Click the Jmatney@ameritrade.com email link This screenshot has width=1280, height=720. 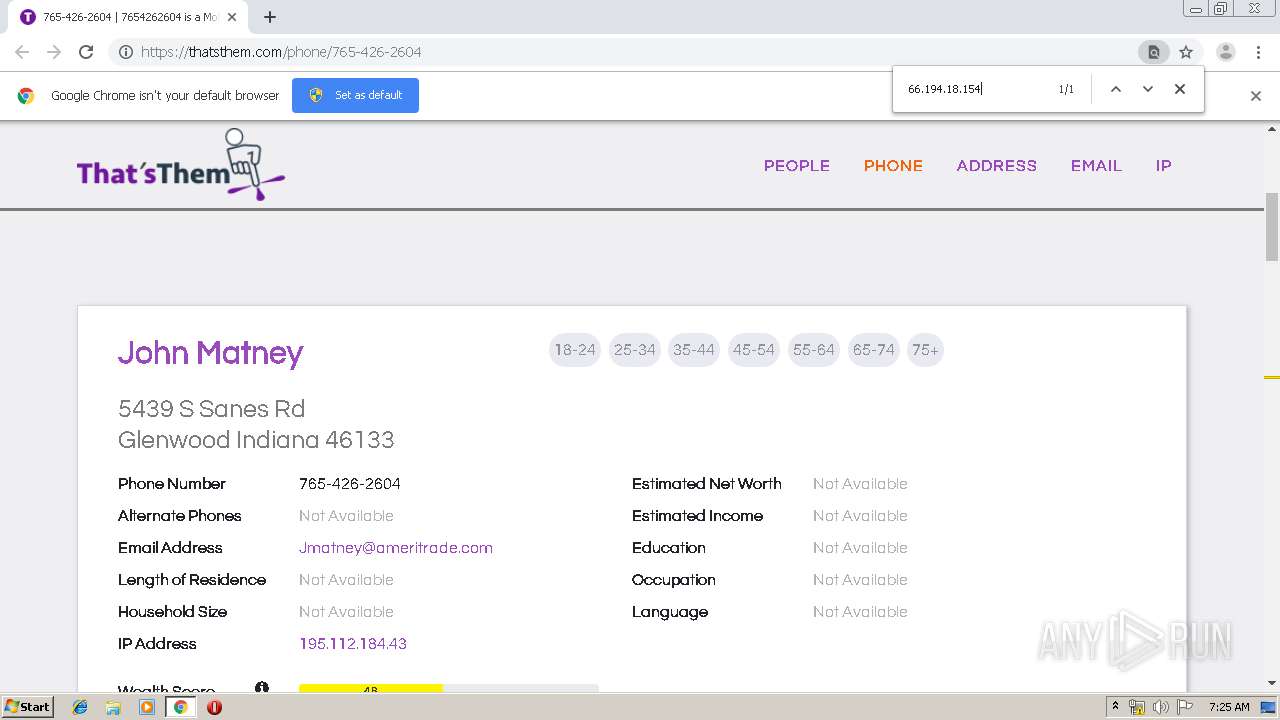[396, 548]
